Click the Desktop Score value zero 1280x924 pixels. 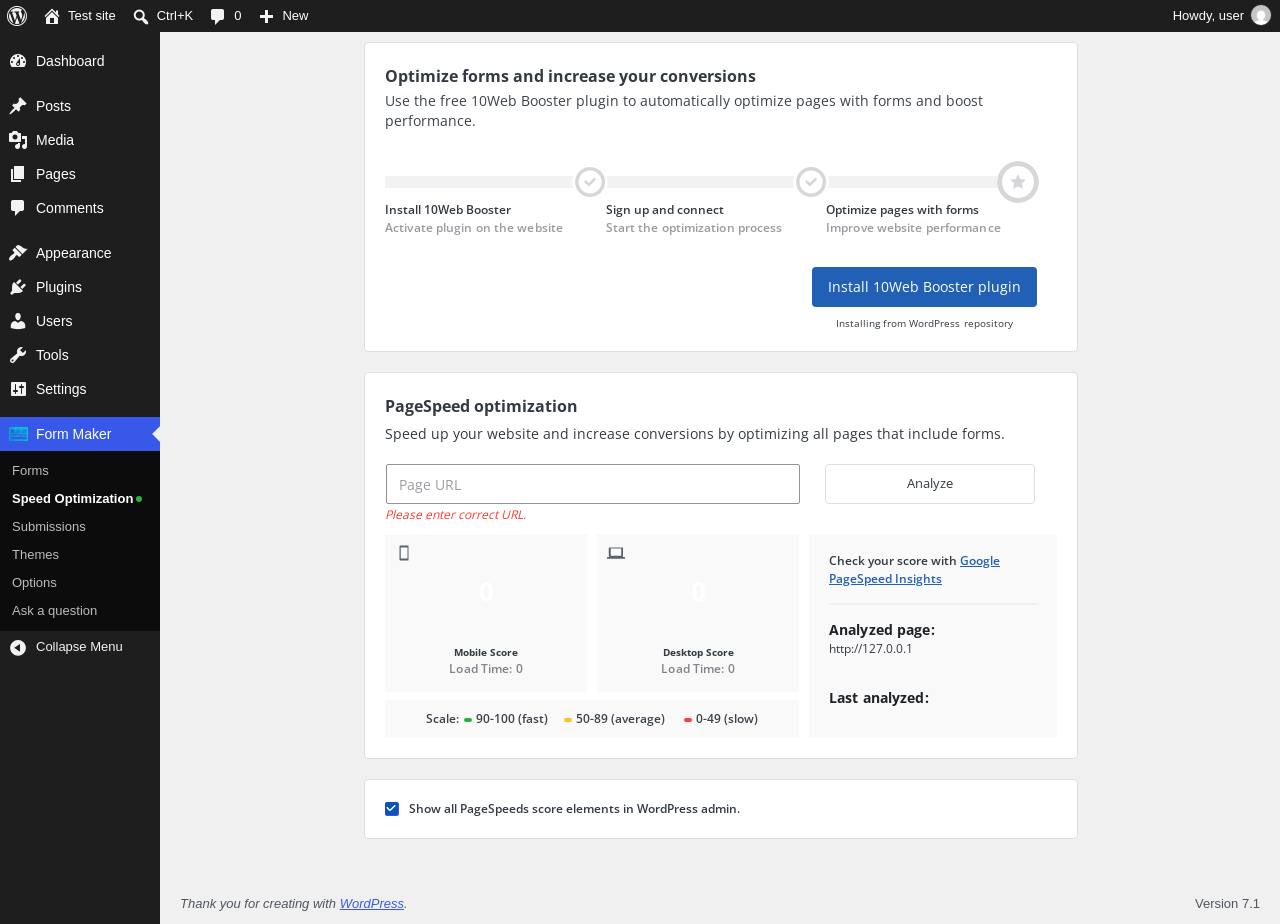pos(698,592)
